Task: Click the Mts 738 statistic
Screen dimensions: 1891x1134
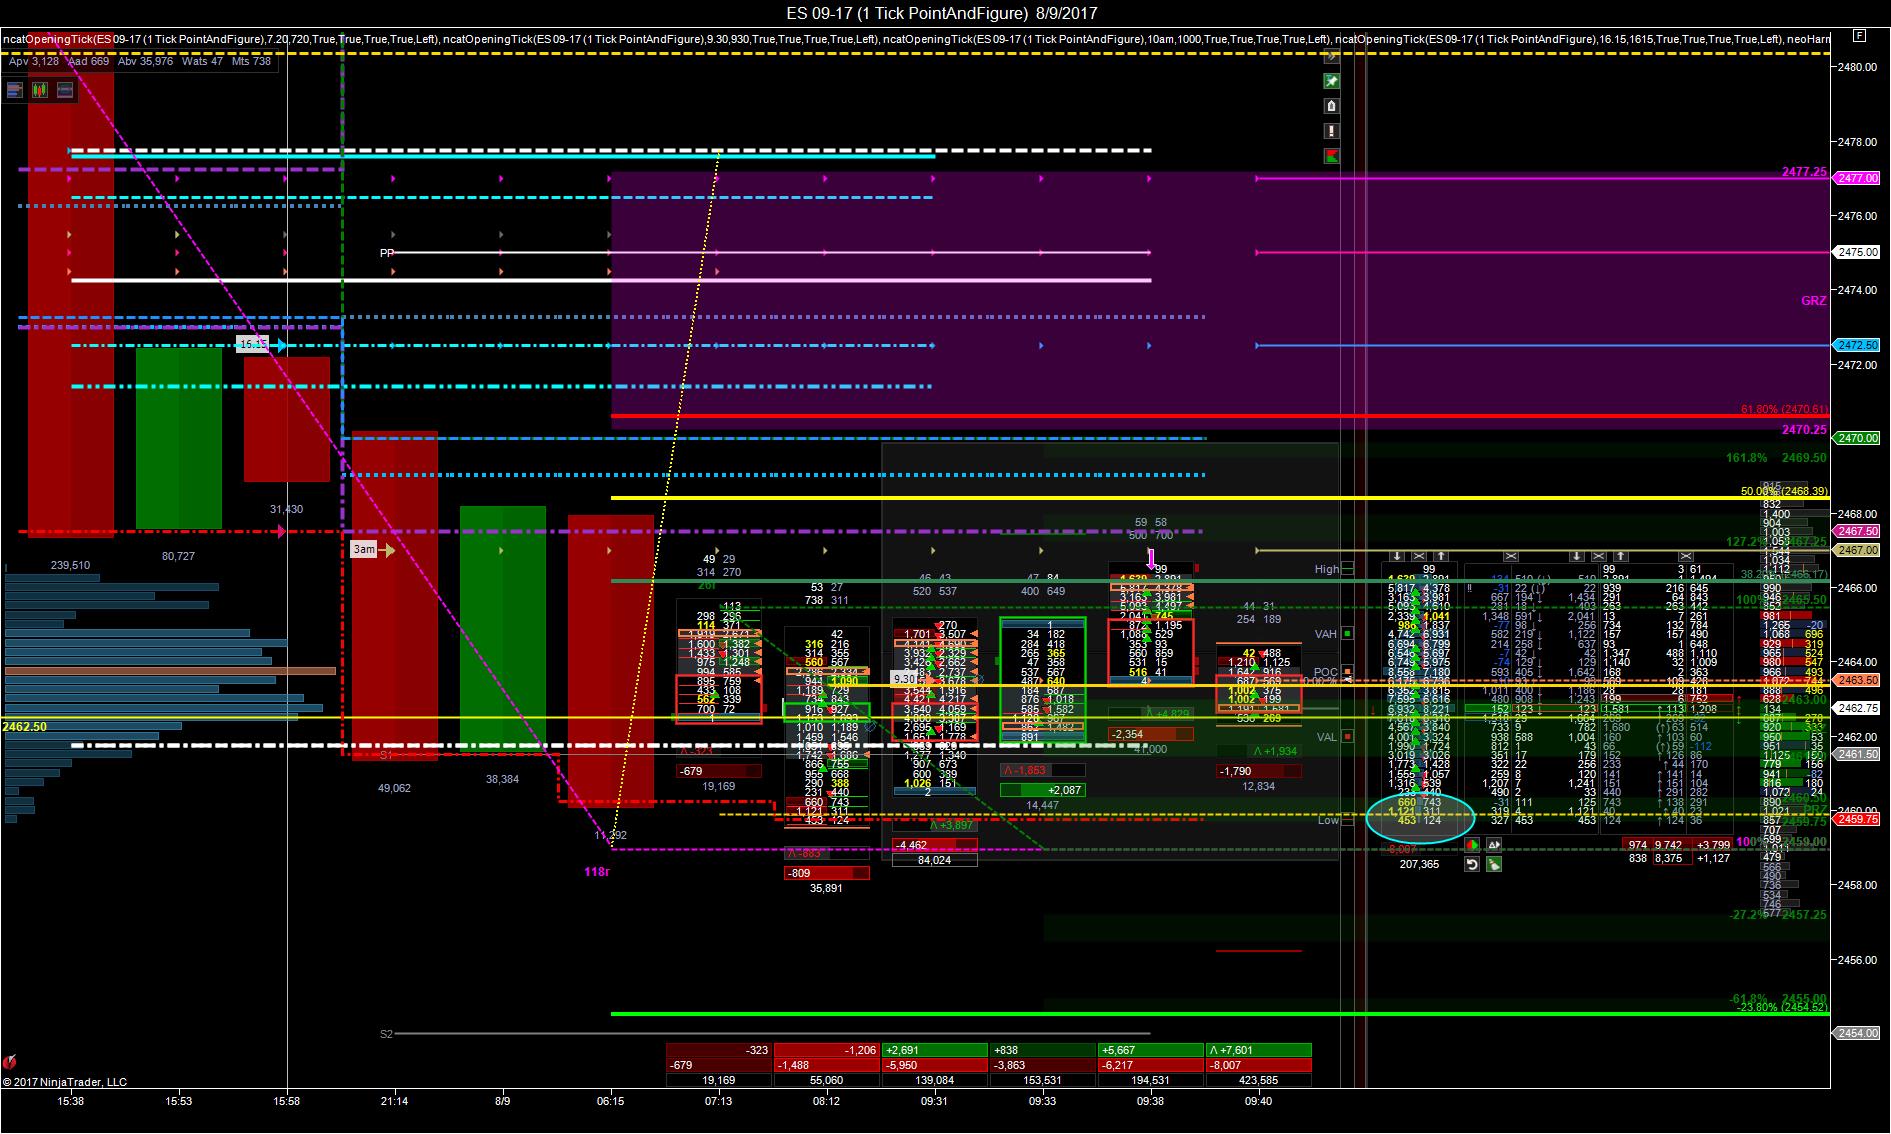Action: tap(251, 61)
